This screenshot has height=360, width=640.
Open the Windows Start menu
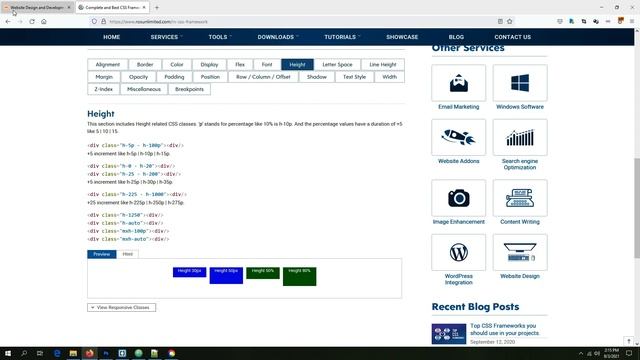[8, 353]
